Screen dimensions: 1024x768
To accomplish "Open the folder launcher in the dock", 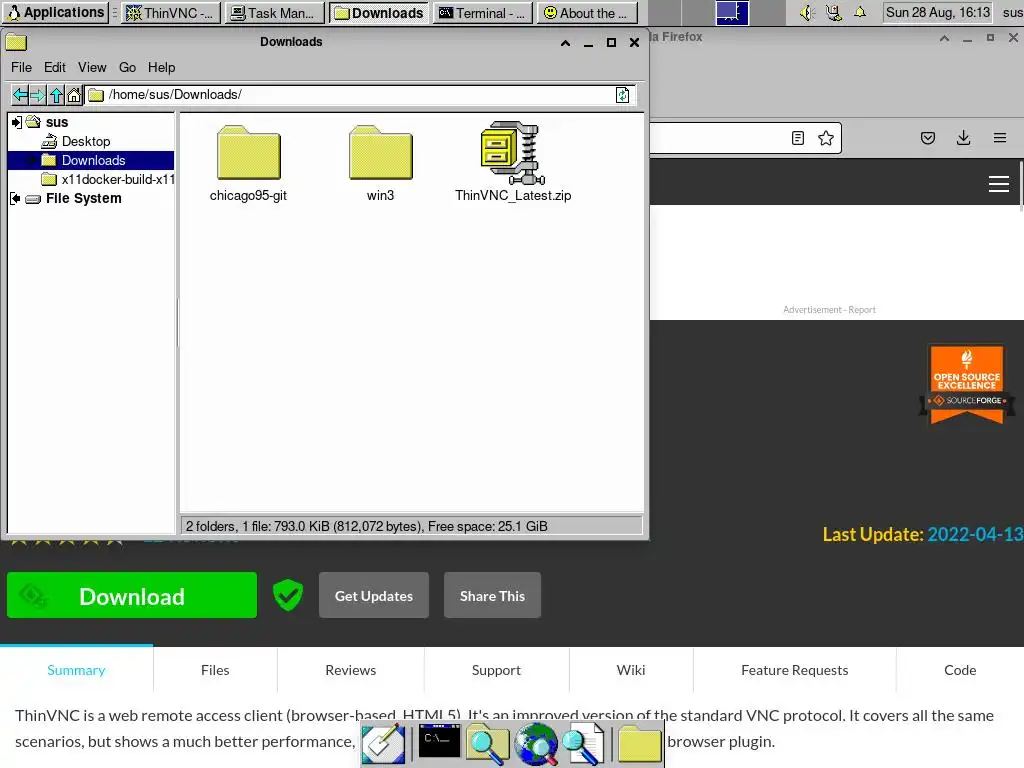I will click(639, 744).
